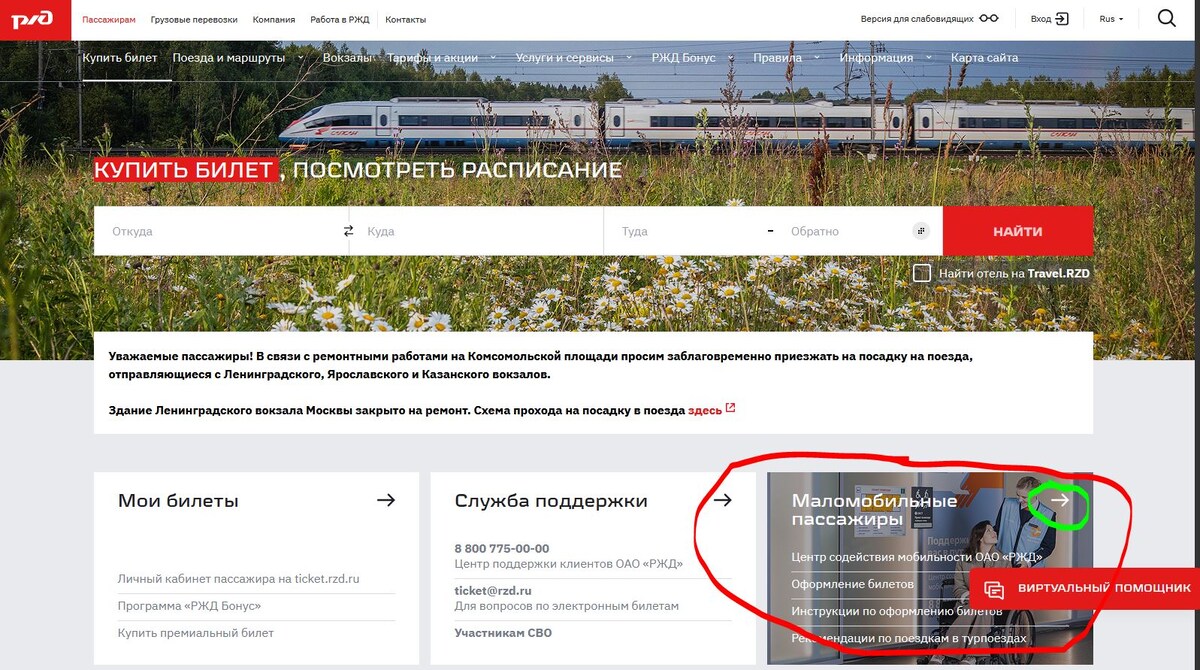Open the Компания section
1200x670 pixels.
pos(274,19)
